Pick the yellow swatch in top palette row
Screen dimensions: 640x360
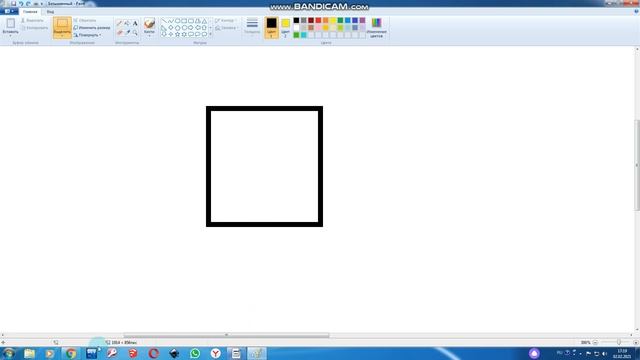click(x=333, y=20)
